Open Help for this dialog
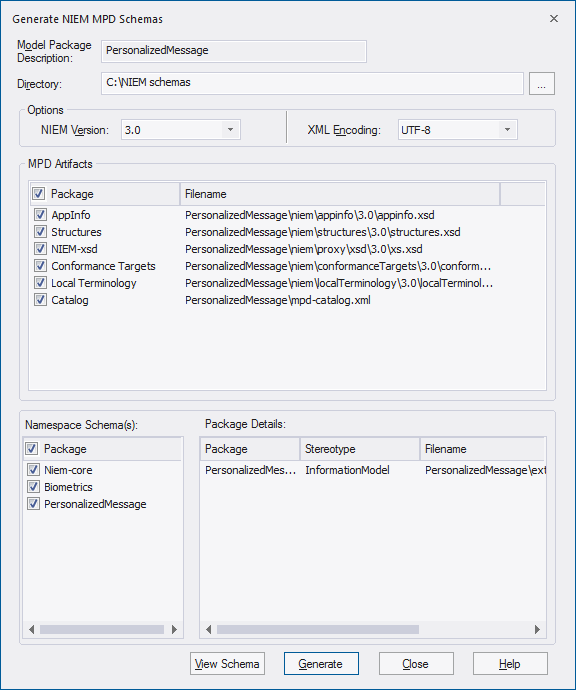 [510, 664]
